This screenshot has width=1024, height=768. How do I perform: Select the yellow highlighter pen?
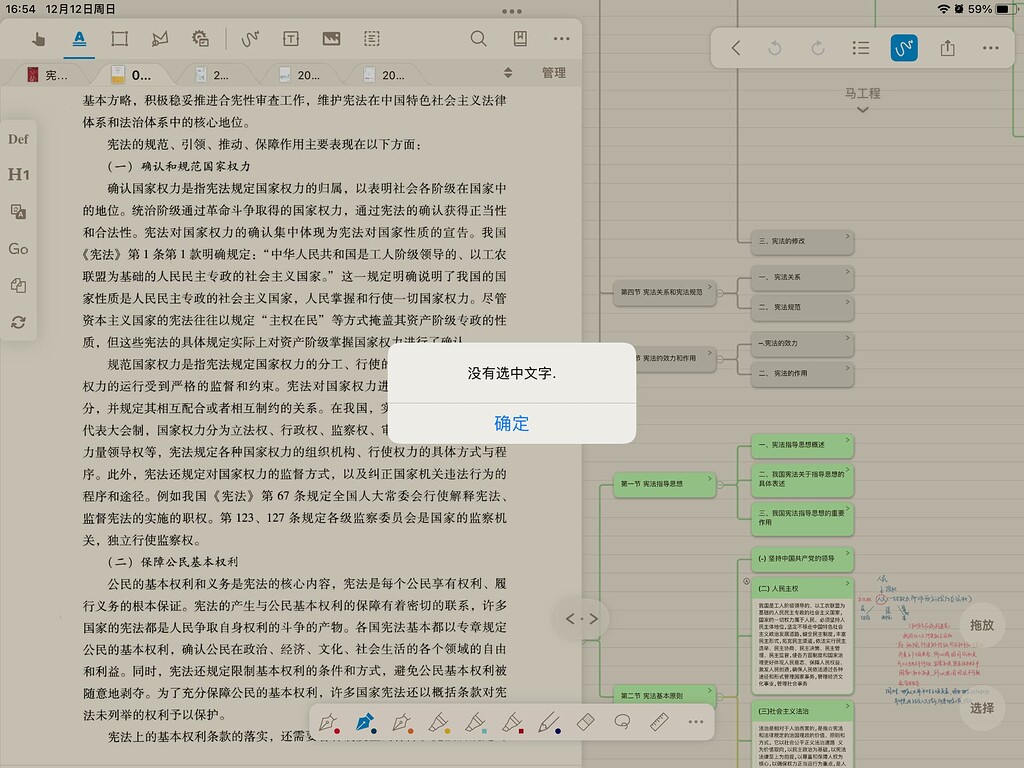coord(438,721)
